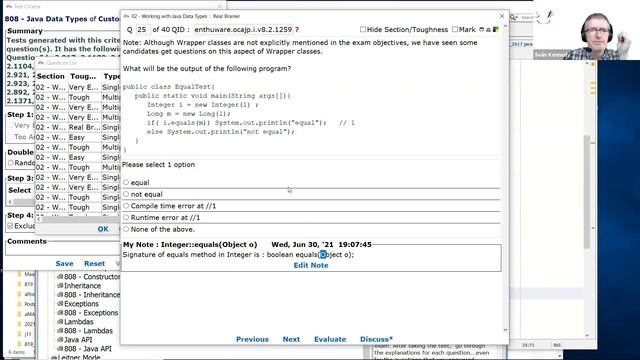Select the first 'Very E...' row
Viewport: 640px width, 360px height.
(78, 87)
